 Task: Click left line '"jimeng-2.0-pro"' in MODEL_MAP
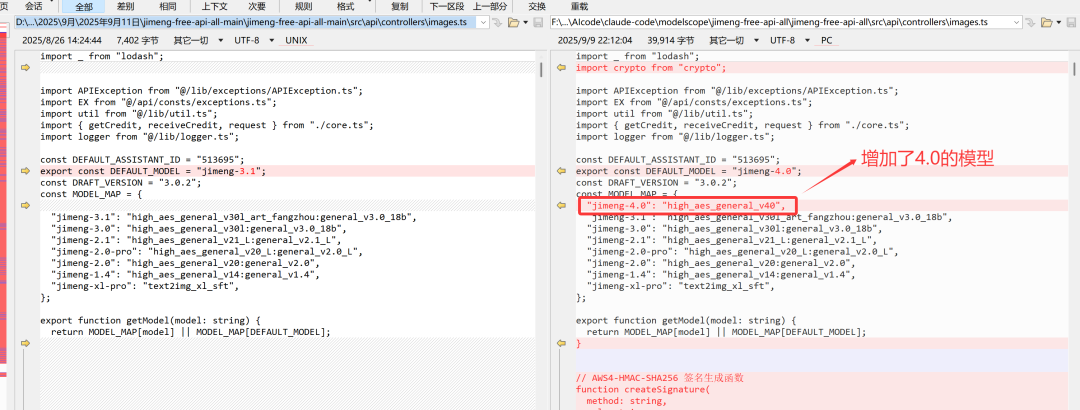[x=207, y=252]
